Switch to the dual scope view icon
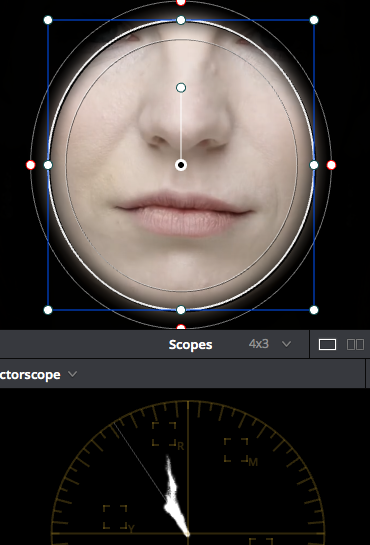The height and width of the screenshot is (545, 370). point(355,344)
